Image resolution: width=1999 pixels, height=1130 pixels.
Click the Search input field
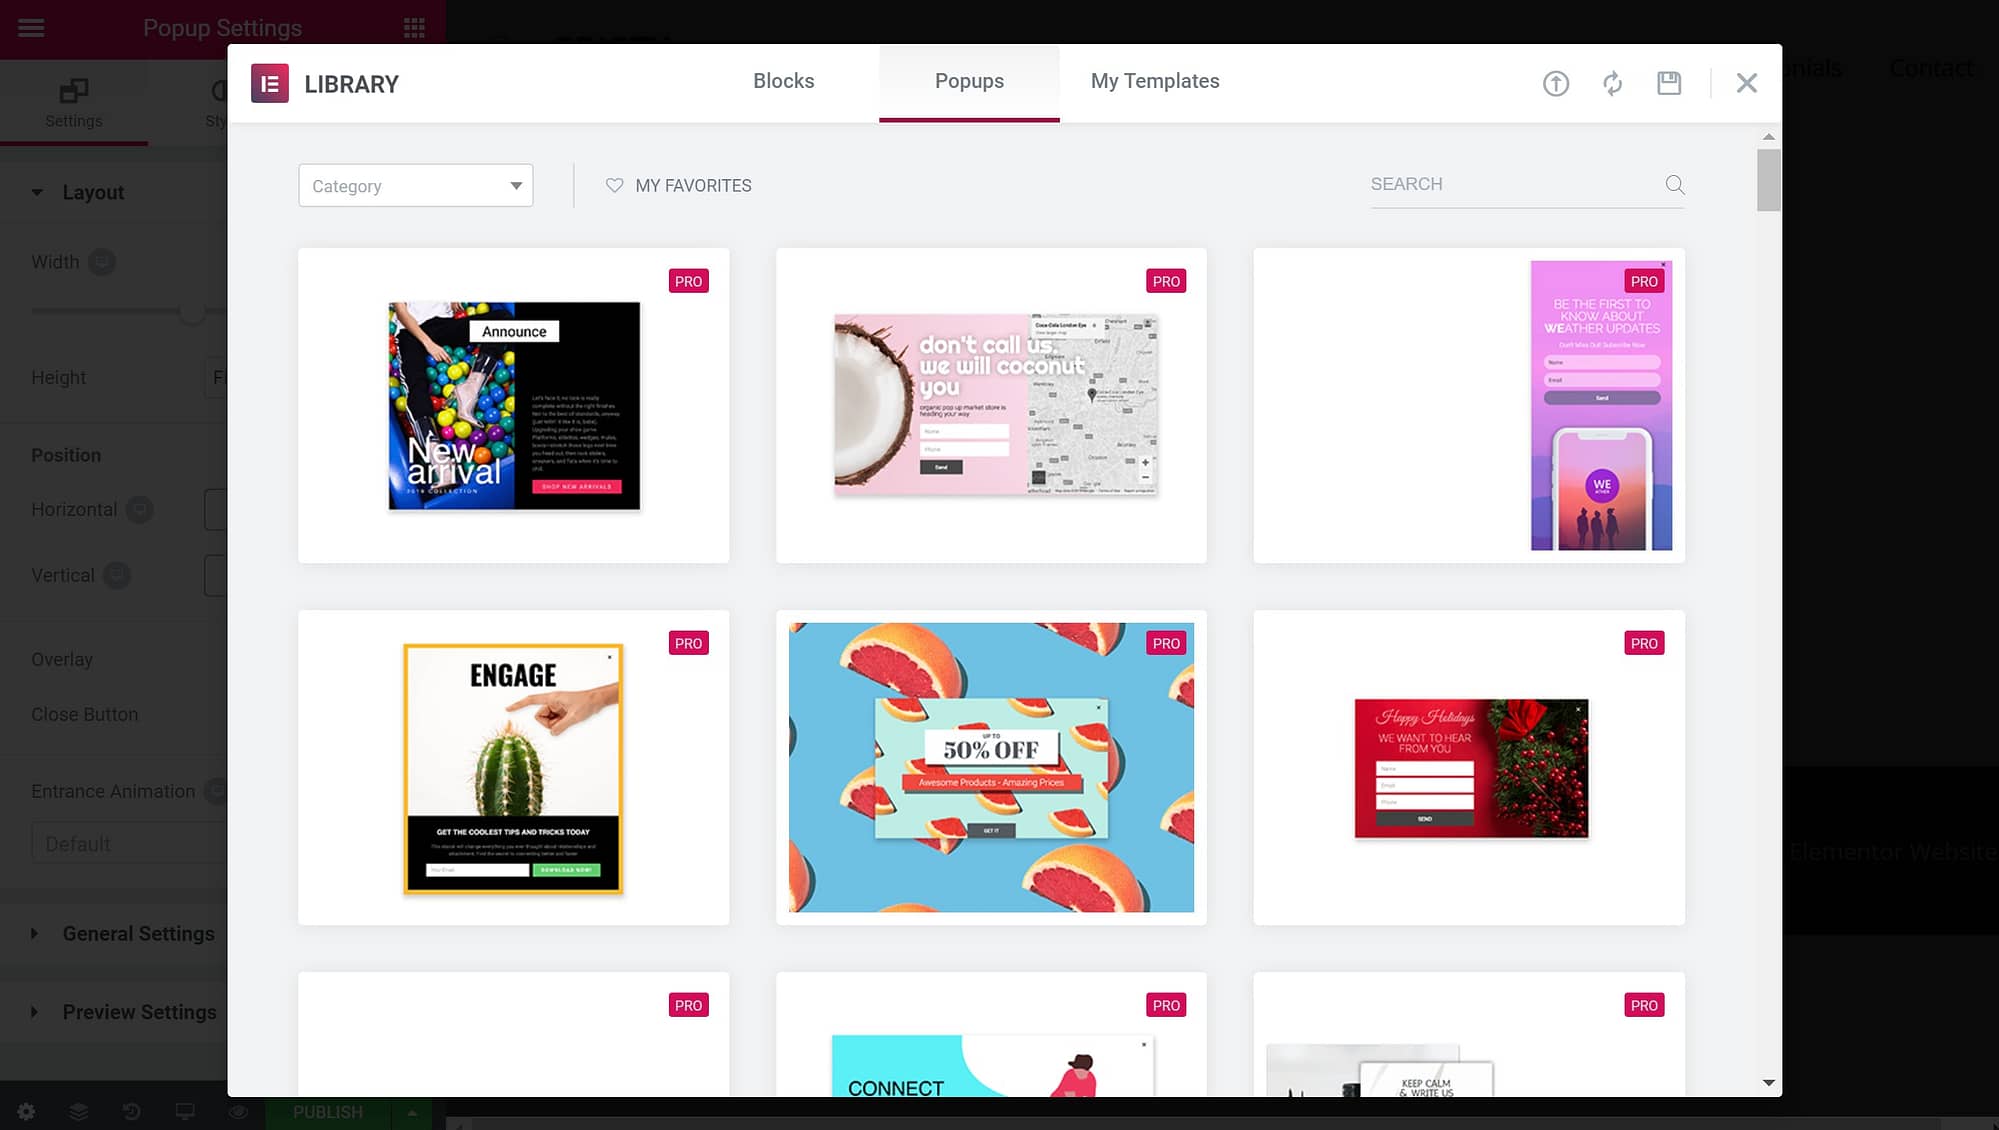point(1510,184)
